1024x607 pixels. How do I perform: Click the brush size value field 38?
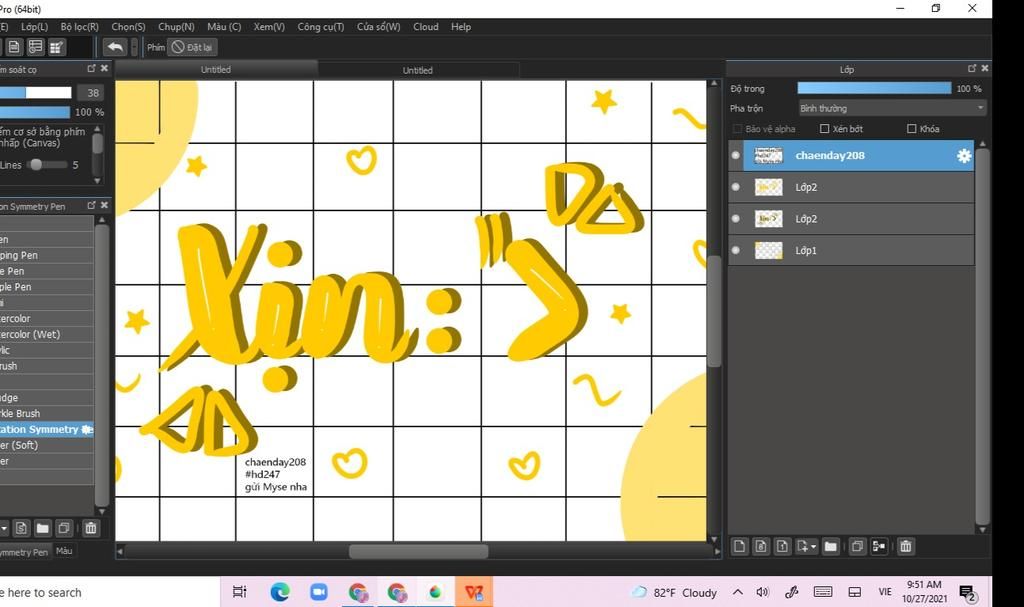(92, 93)
